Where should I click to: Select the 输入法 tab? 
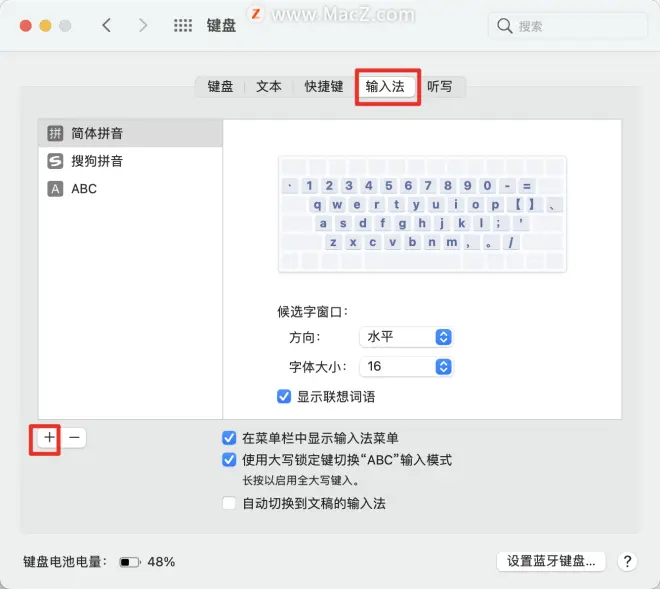pyautogui.click(x=385, y=87)
